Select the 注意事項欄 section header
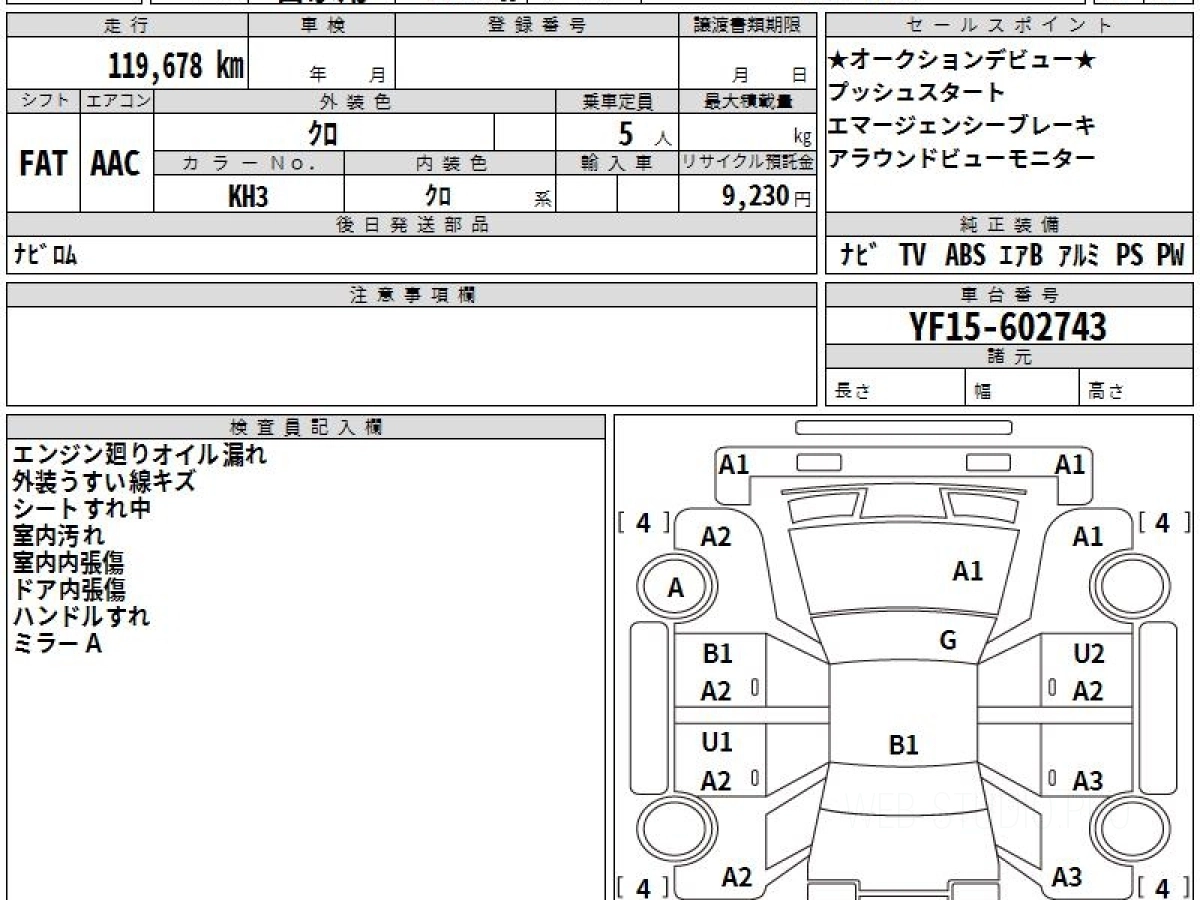 [x=411, y=295]
